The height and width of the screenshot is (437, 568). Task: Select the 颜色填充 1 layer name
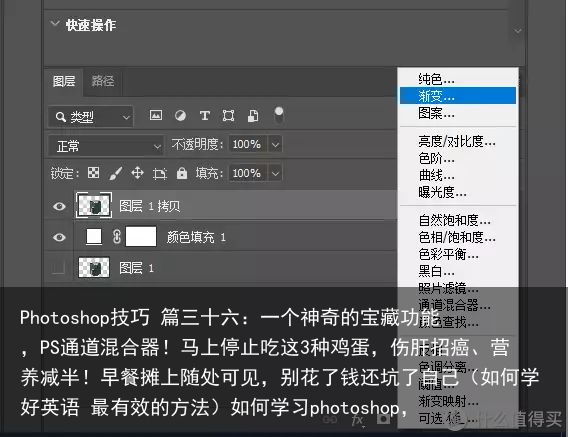(196, 237)
